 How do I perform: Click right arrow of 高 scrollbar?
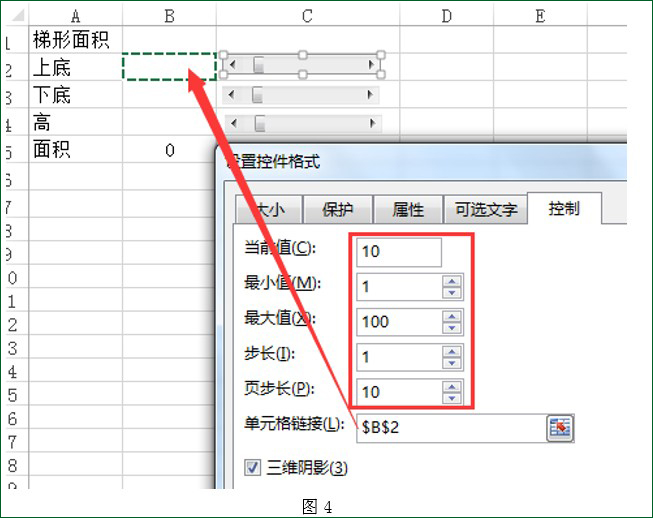tap(372, 123)
